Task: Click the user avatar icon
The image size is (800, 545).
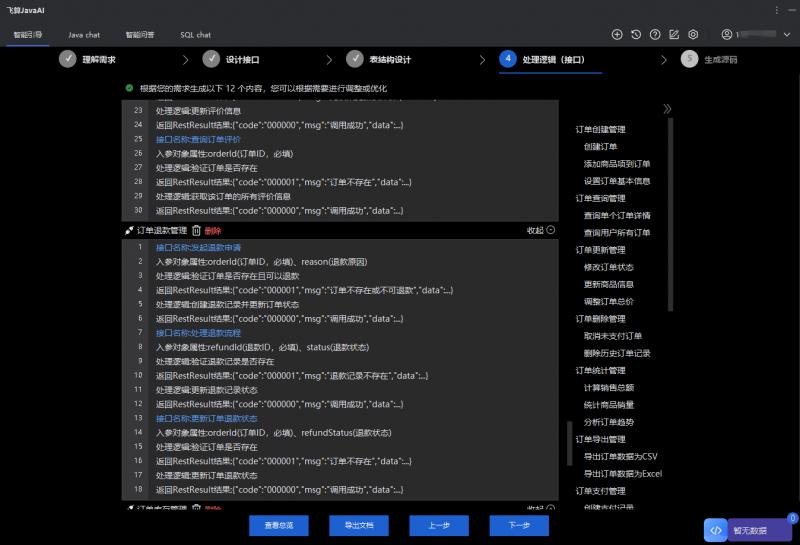Action: pos(726,35)
